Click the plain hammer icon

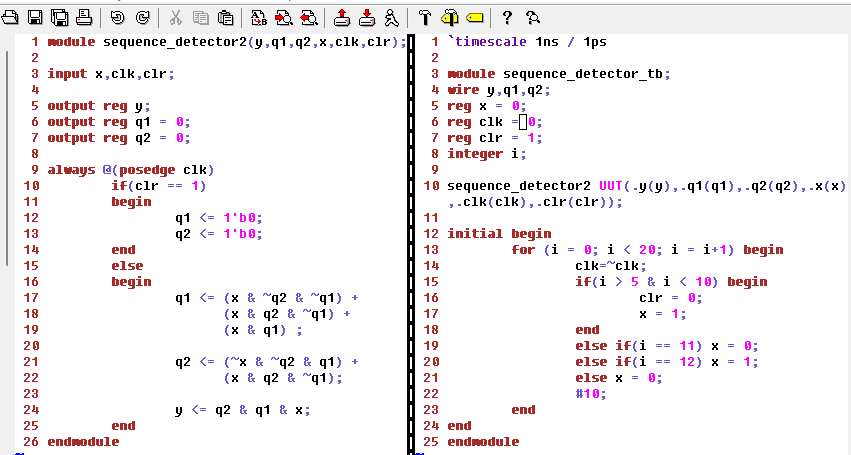[x=424, y=16]
